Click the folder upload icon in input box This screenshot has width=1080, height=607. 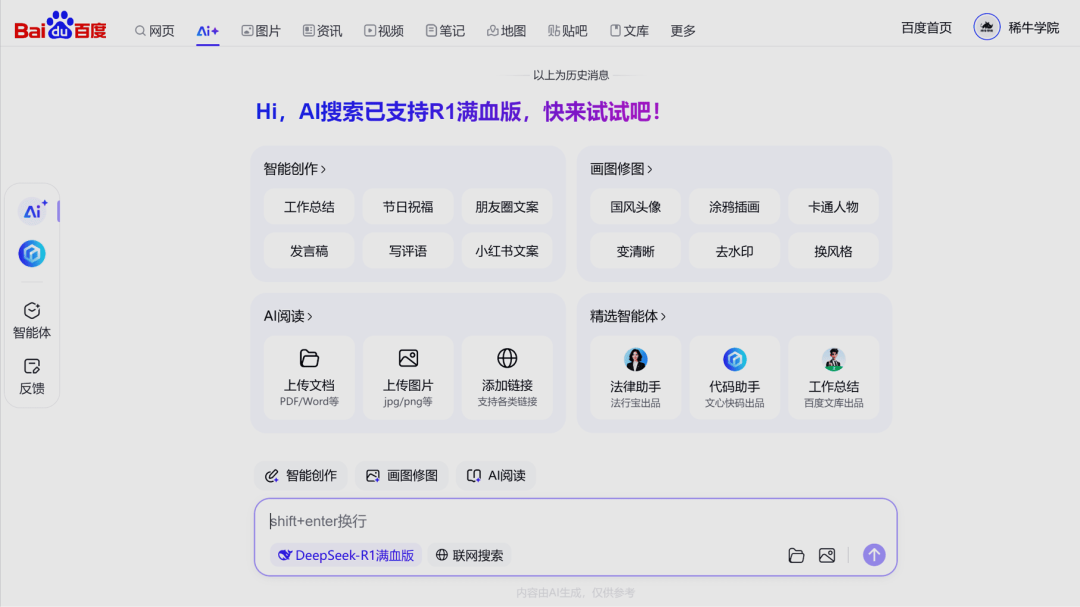pos(796,555)
